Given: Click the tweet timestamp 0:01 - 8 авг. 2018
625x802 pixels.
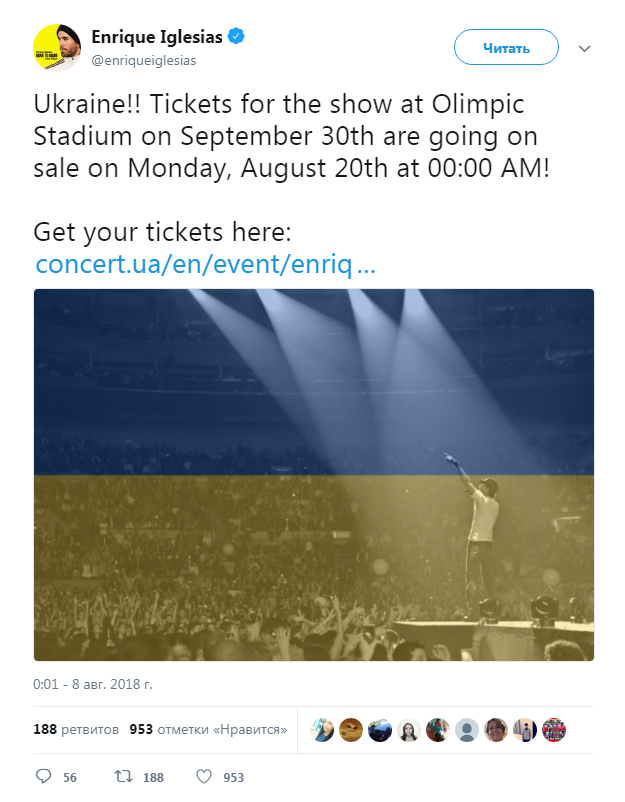Looking at the screenshot, I should [x=93, y=685].
